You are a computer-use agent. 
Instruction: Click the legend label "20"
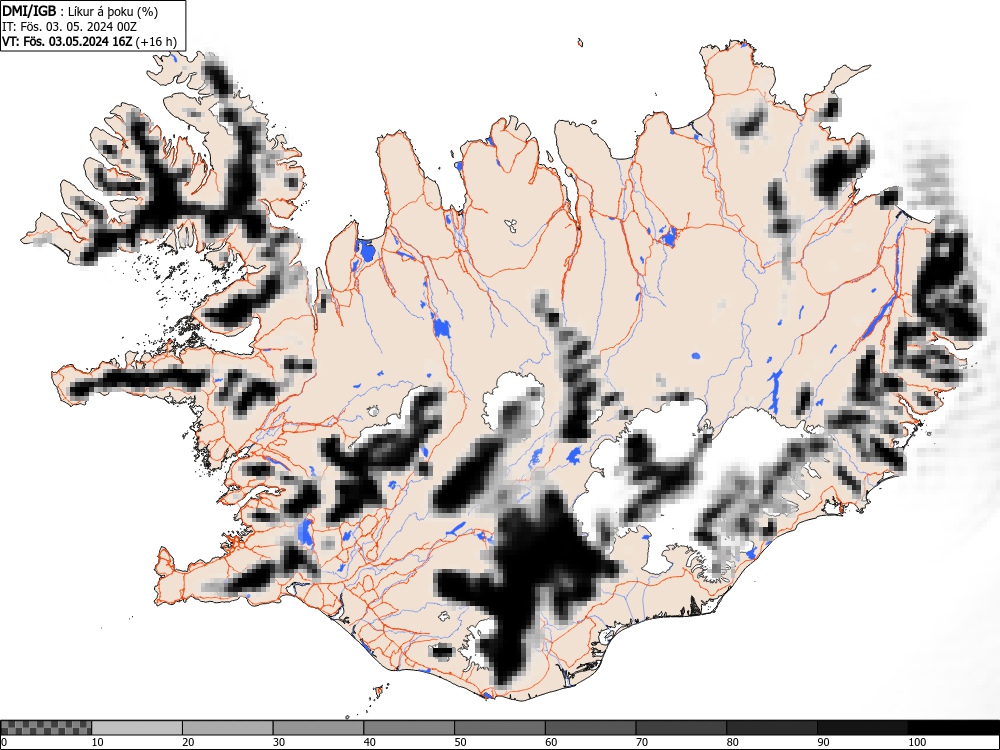point(188,742)
